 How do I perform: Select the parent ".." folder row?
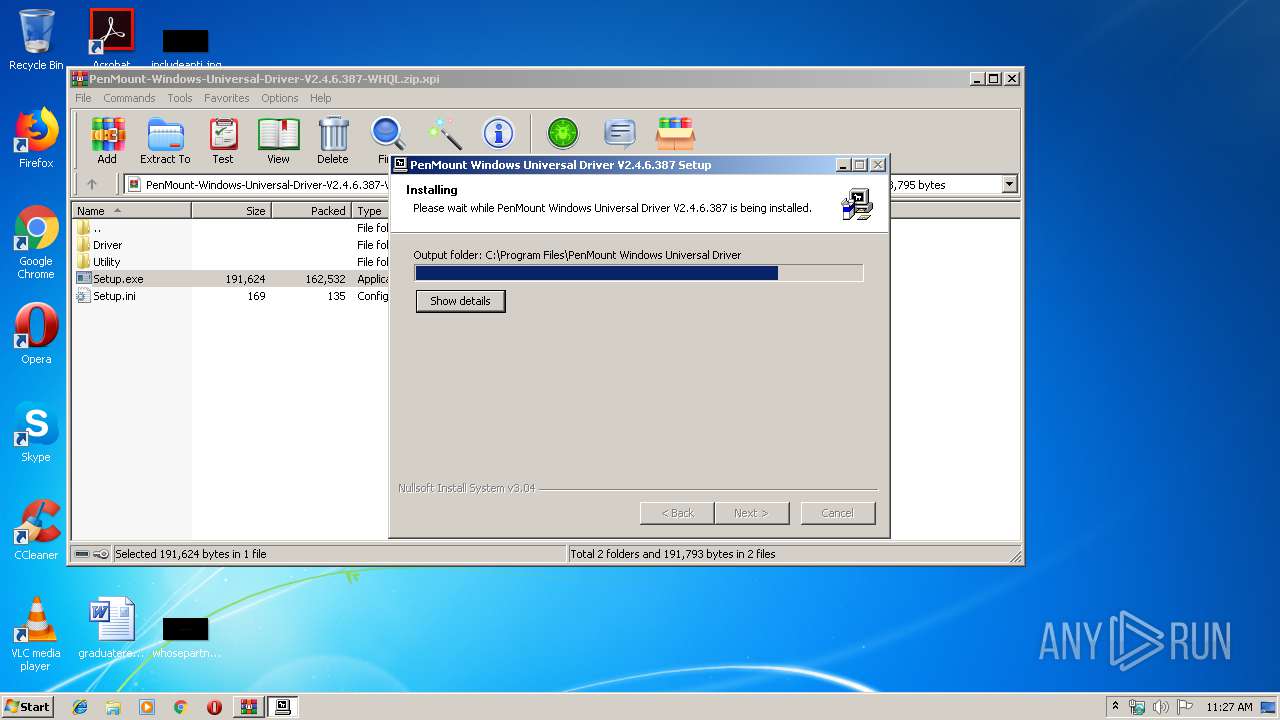pyautogui.click(x=232, y=228)
